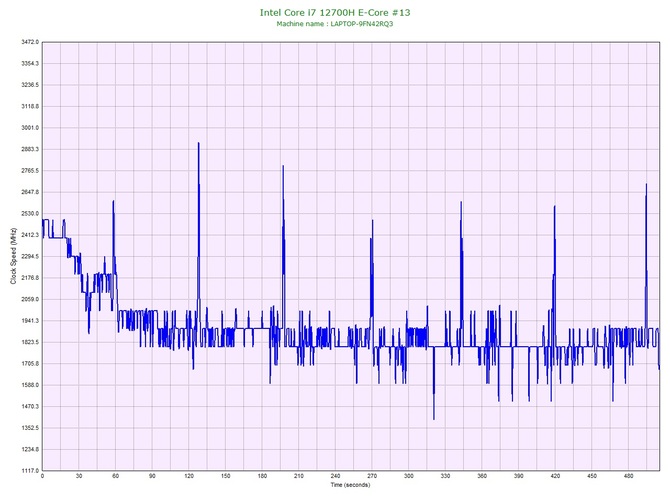Pick the 3001.0 y-axis label

(30, 128)
